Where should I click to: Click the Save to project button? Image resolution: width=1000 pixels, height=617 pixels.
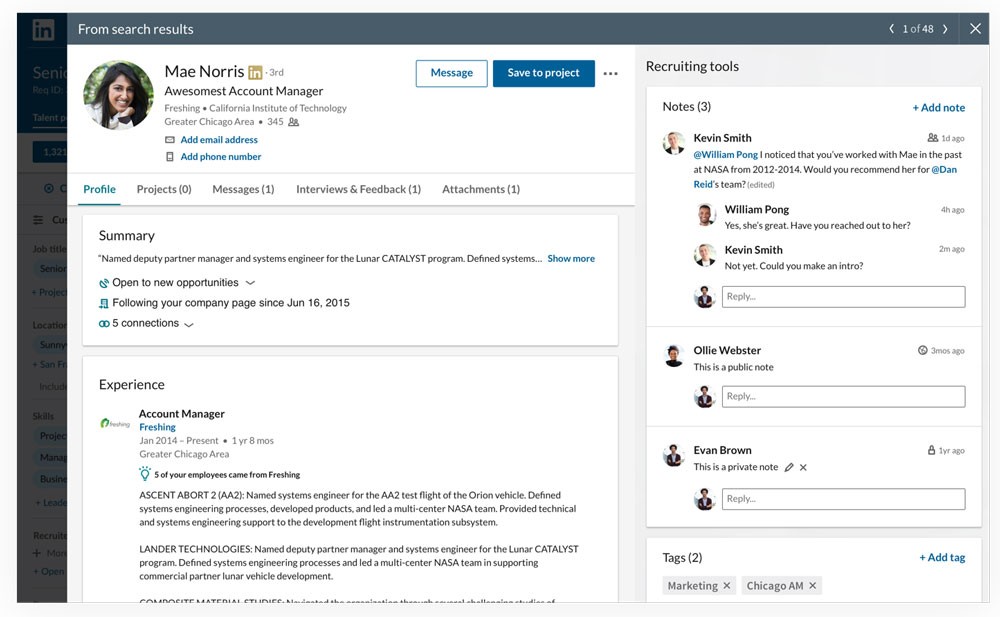click(543, 73)
